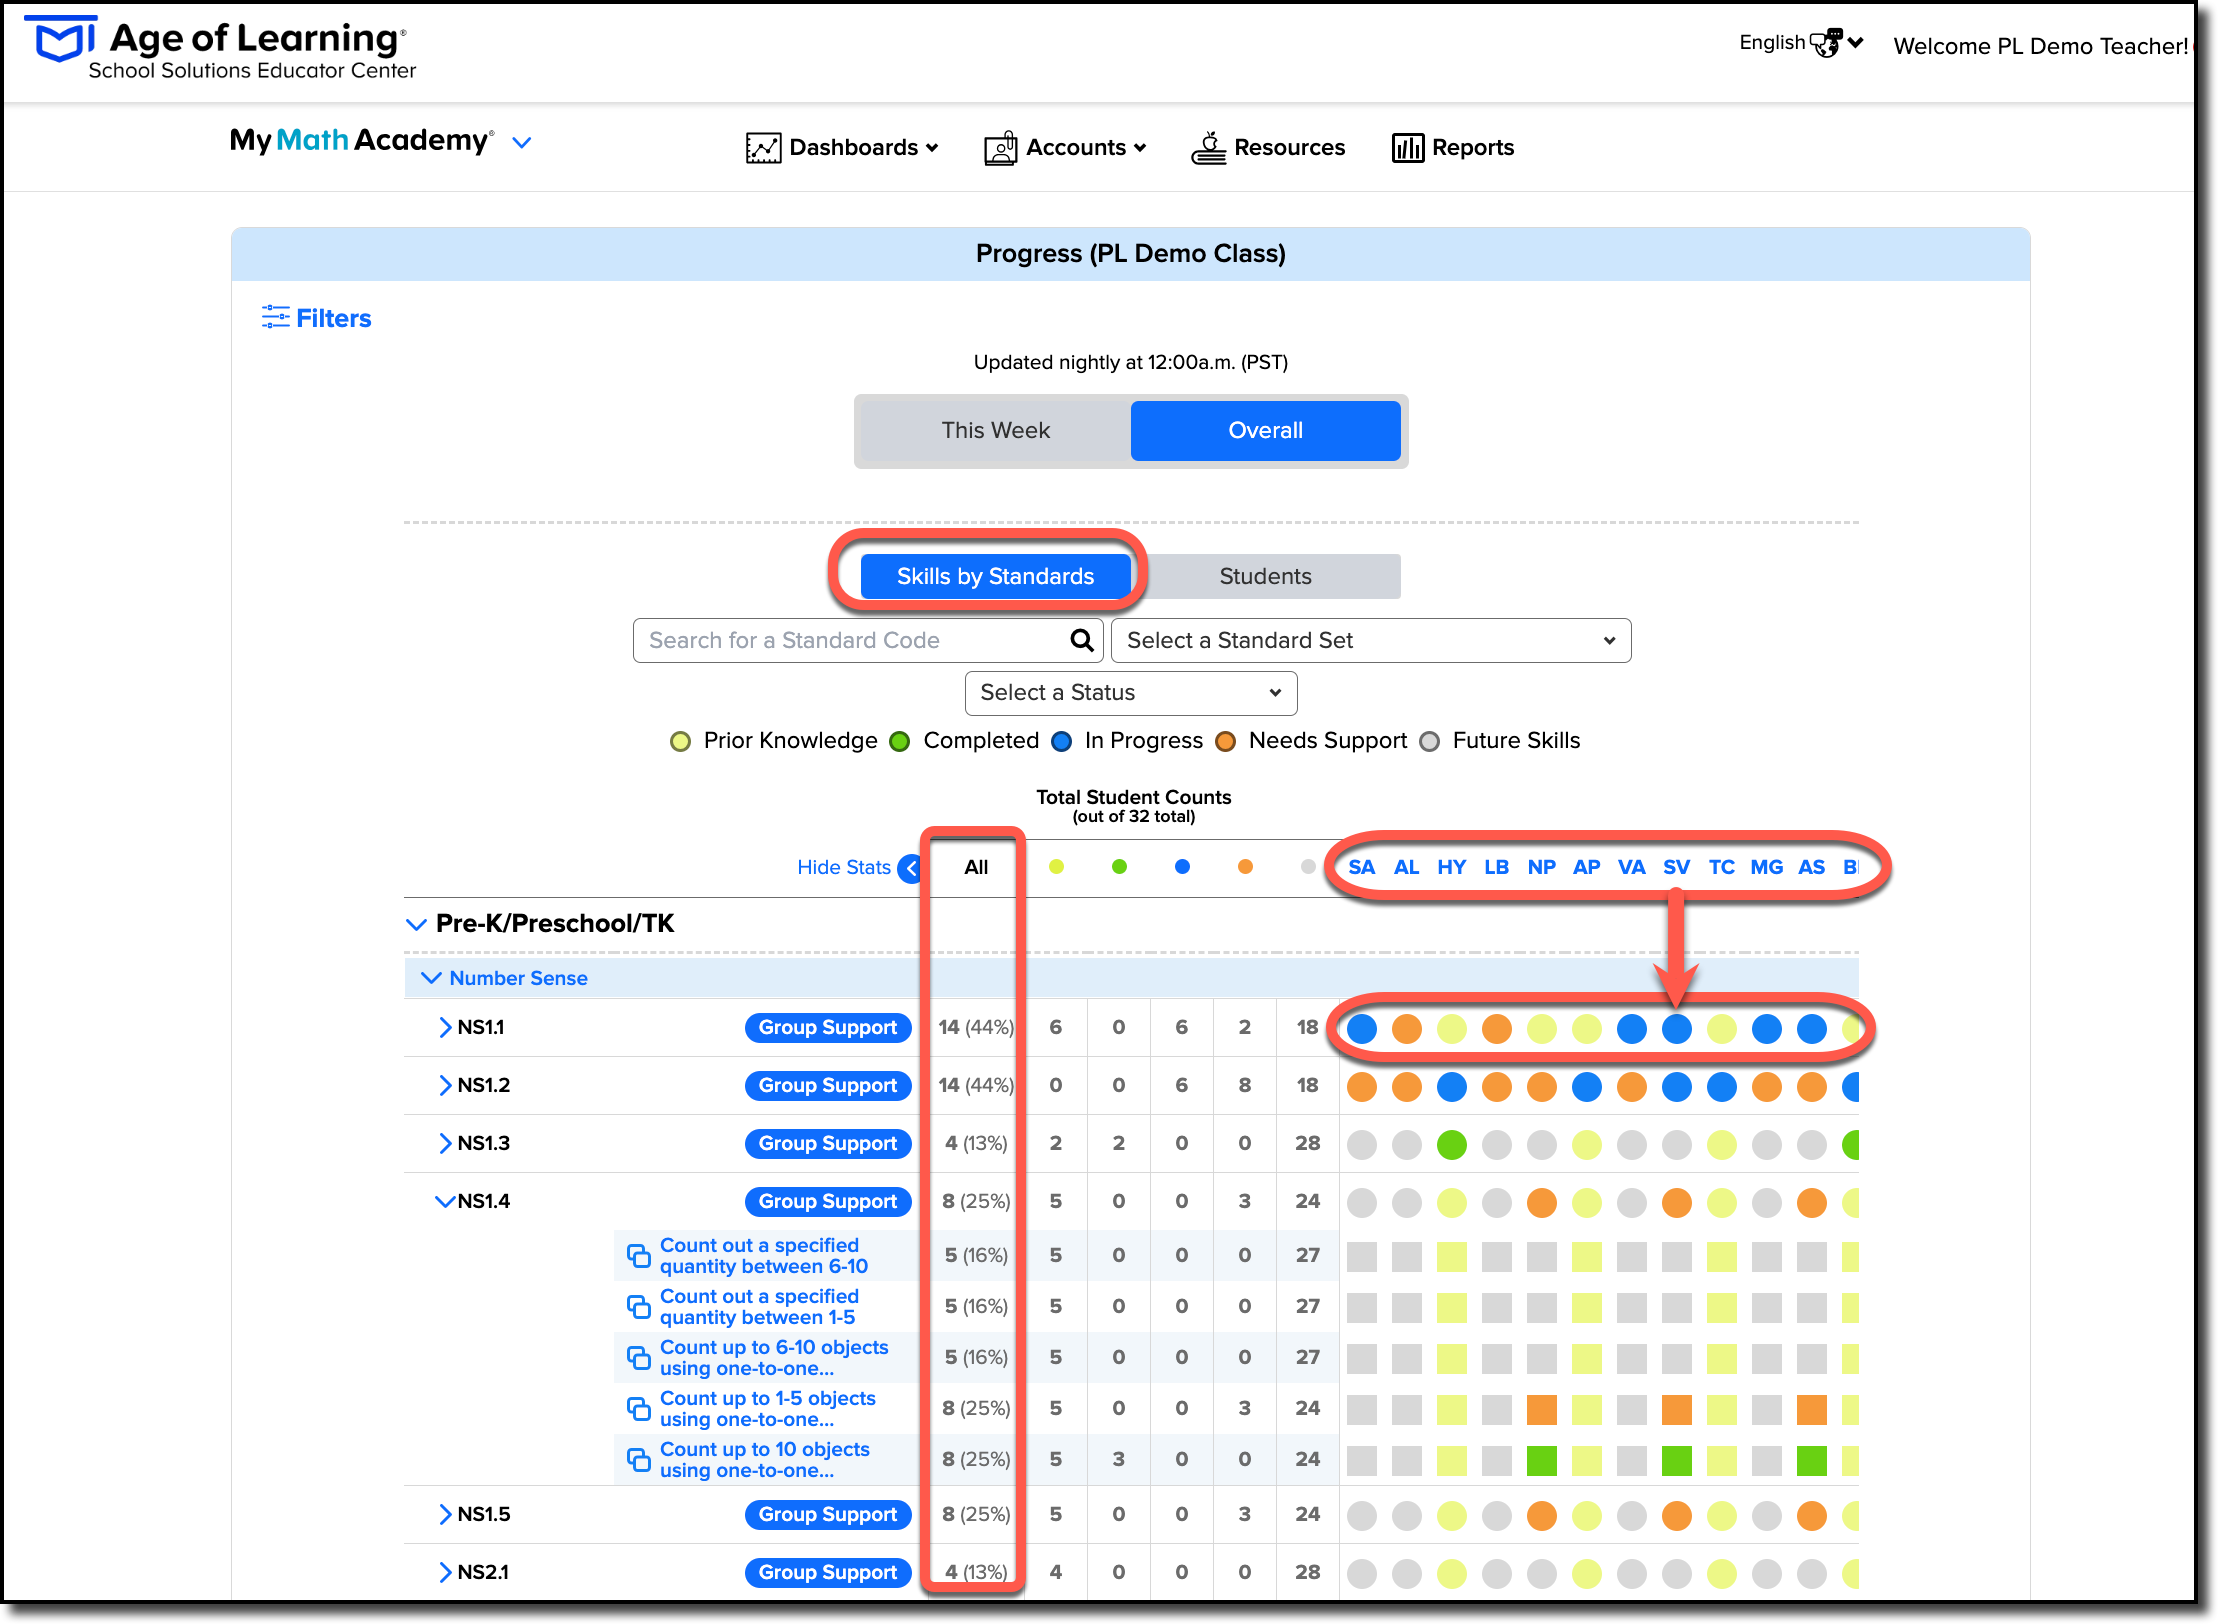
Task: Select Skills by Standards tab
Action: [995, 577]
